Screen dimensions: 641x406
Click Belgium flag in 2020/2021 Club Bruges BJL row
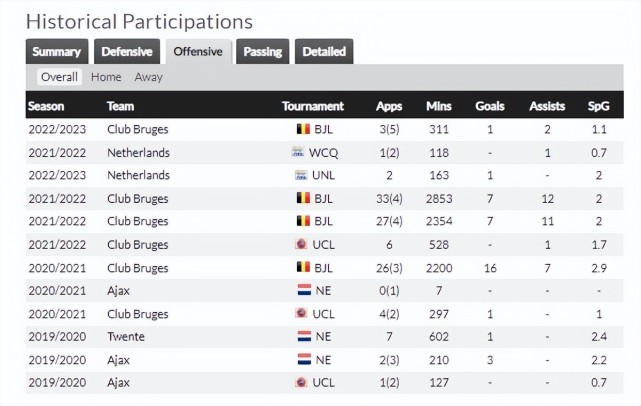(x=304, y=267)
